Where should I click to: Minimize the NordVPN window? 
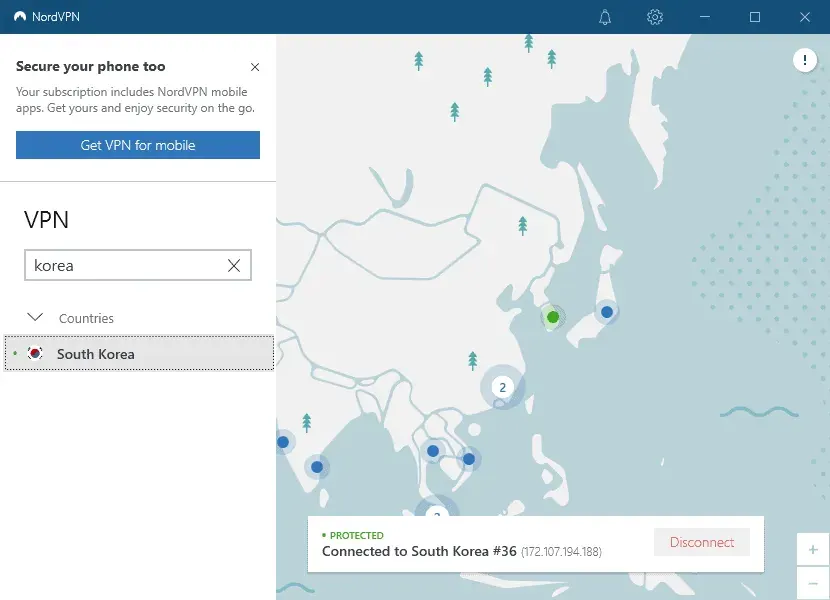705,17
